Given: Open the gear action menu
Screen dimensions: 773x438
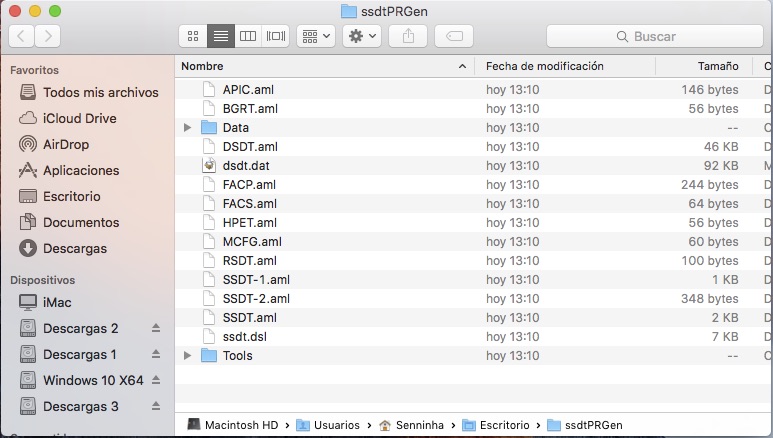Looking at the screenshot, I should point(362,36).
